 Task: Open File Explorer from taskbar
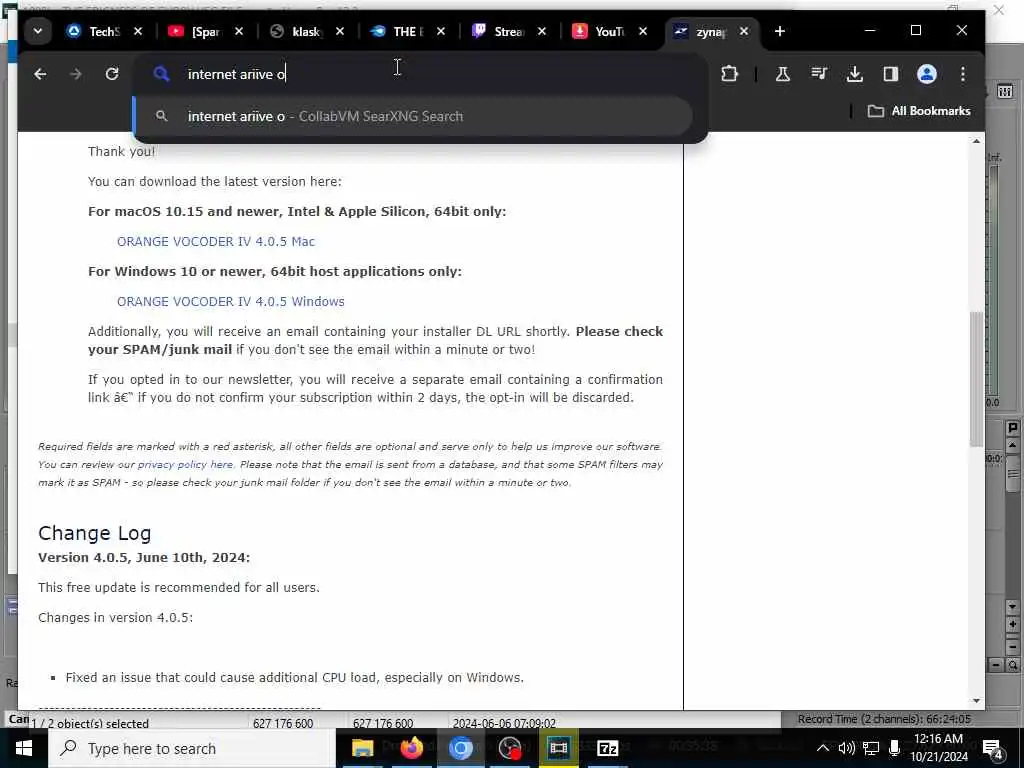(x=362, y=748)
